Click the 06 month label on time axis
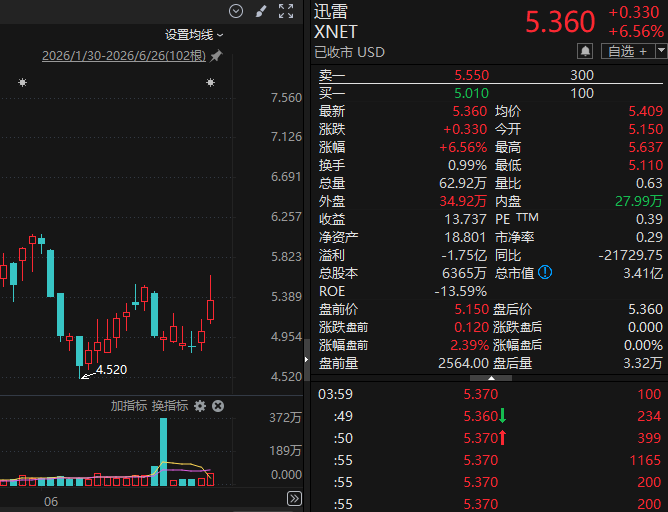Viewport: 668px width, 512px height. coord(51,501)
